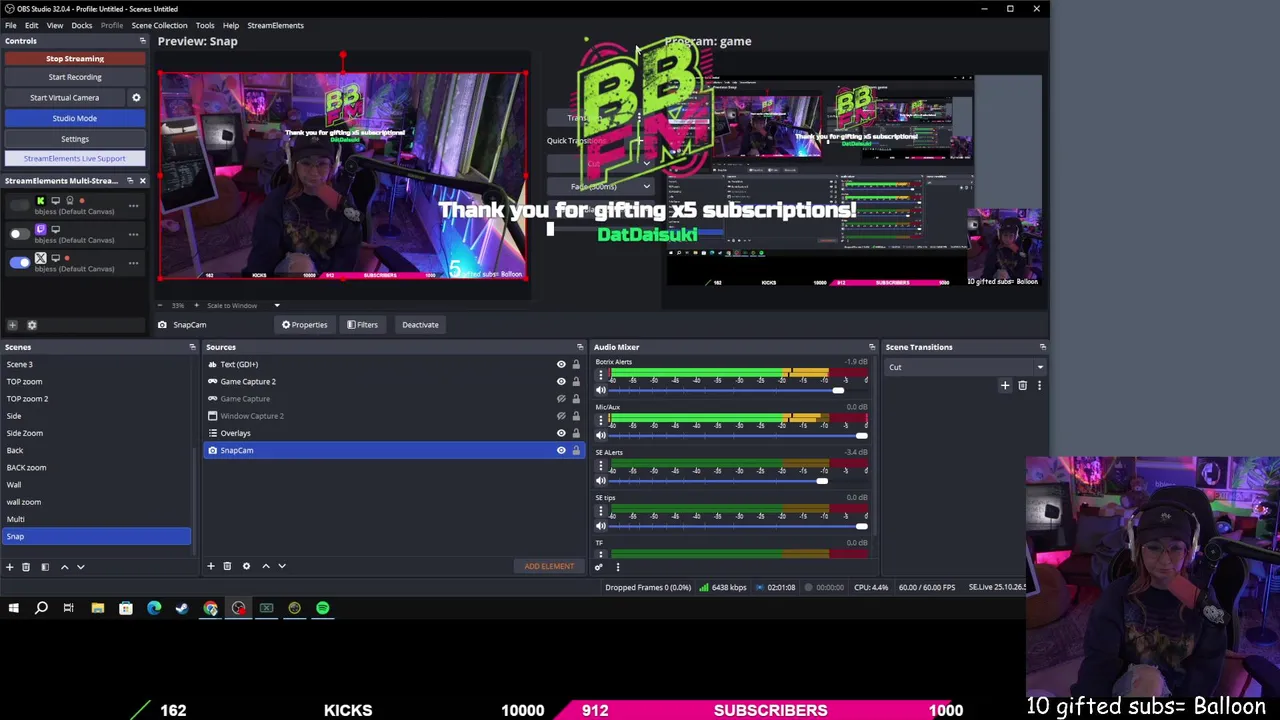Mute the Botrix Alerts audio channel
Screen dimensions: 1280x720
600,390
